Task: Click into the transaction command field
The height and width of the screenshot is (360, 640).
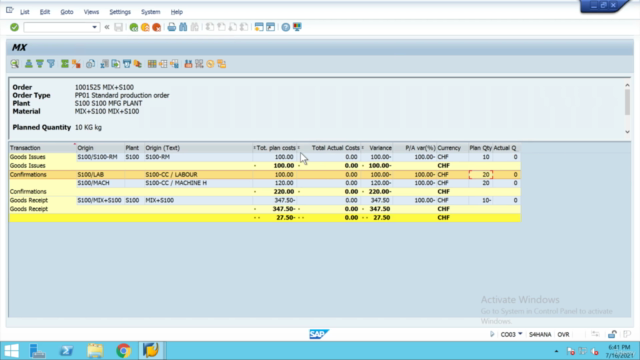Action: pos(57,27)
